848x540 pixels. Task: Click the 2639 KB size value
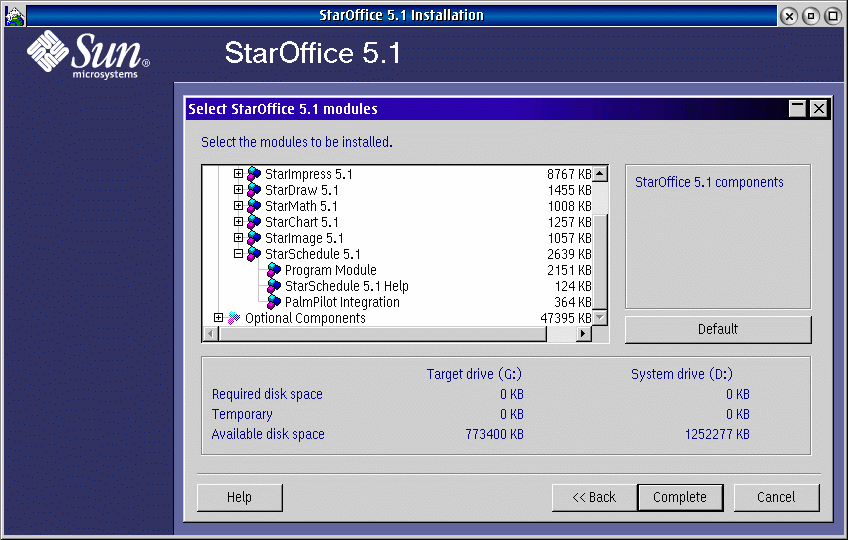click(x=569, y=254)
